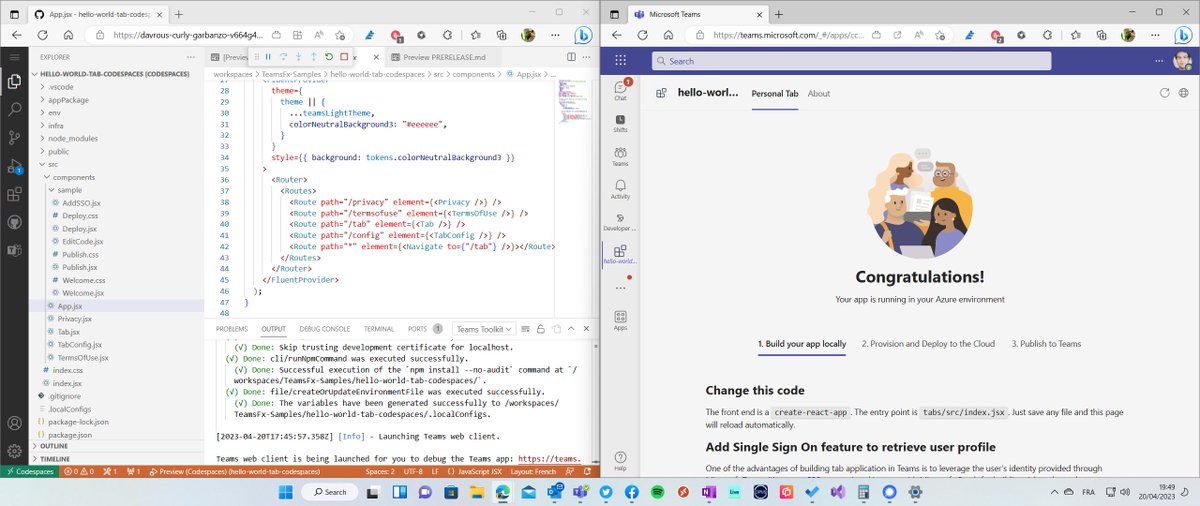Viewport: 1200px width, 506px height.
Task: Open the Search view in VS Code activity bar
Action: click(15, 110)
